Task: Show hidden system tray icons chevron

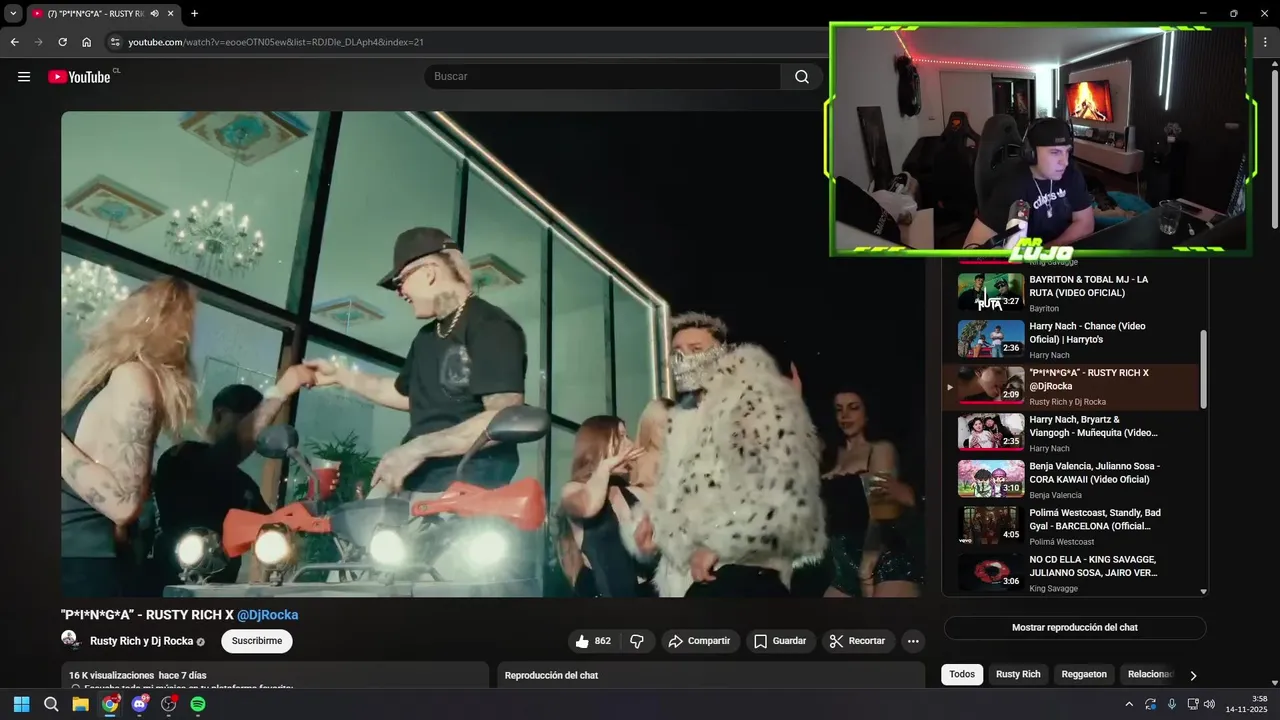Action: [x=1129, y=704]
